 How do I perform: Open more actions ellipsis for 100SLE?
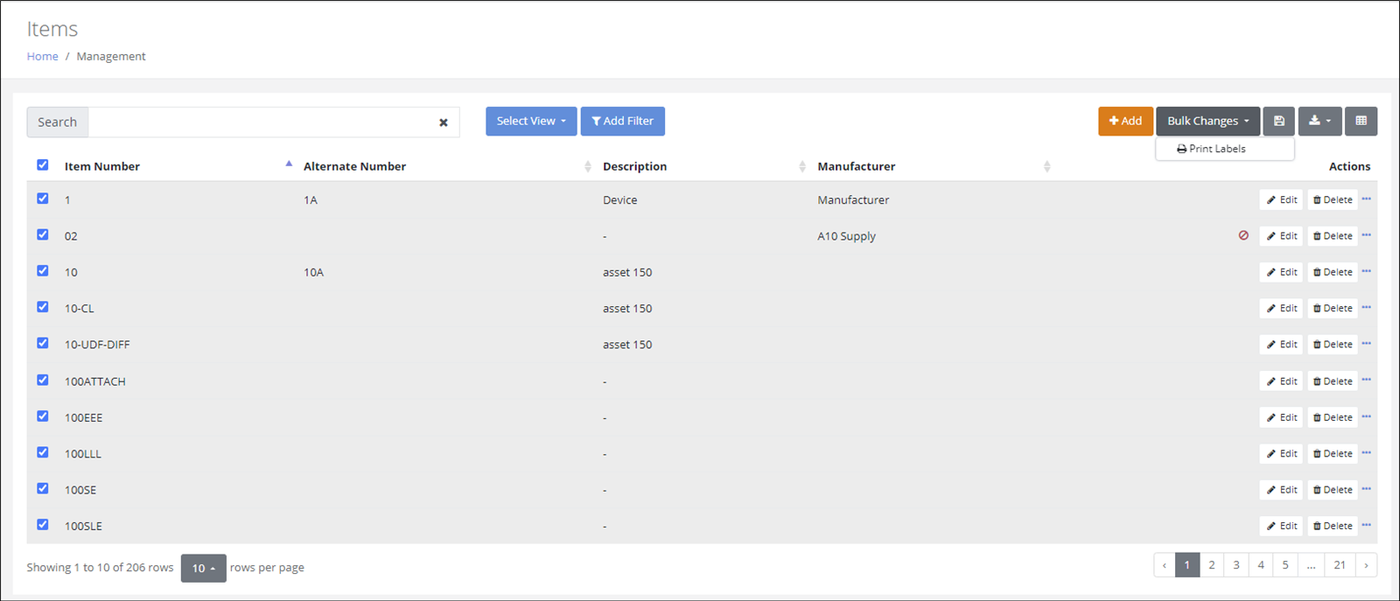1366,525
